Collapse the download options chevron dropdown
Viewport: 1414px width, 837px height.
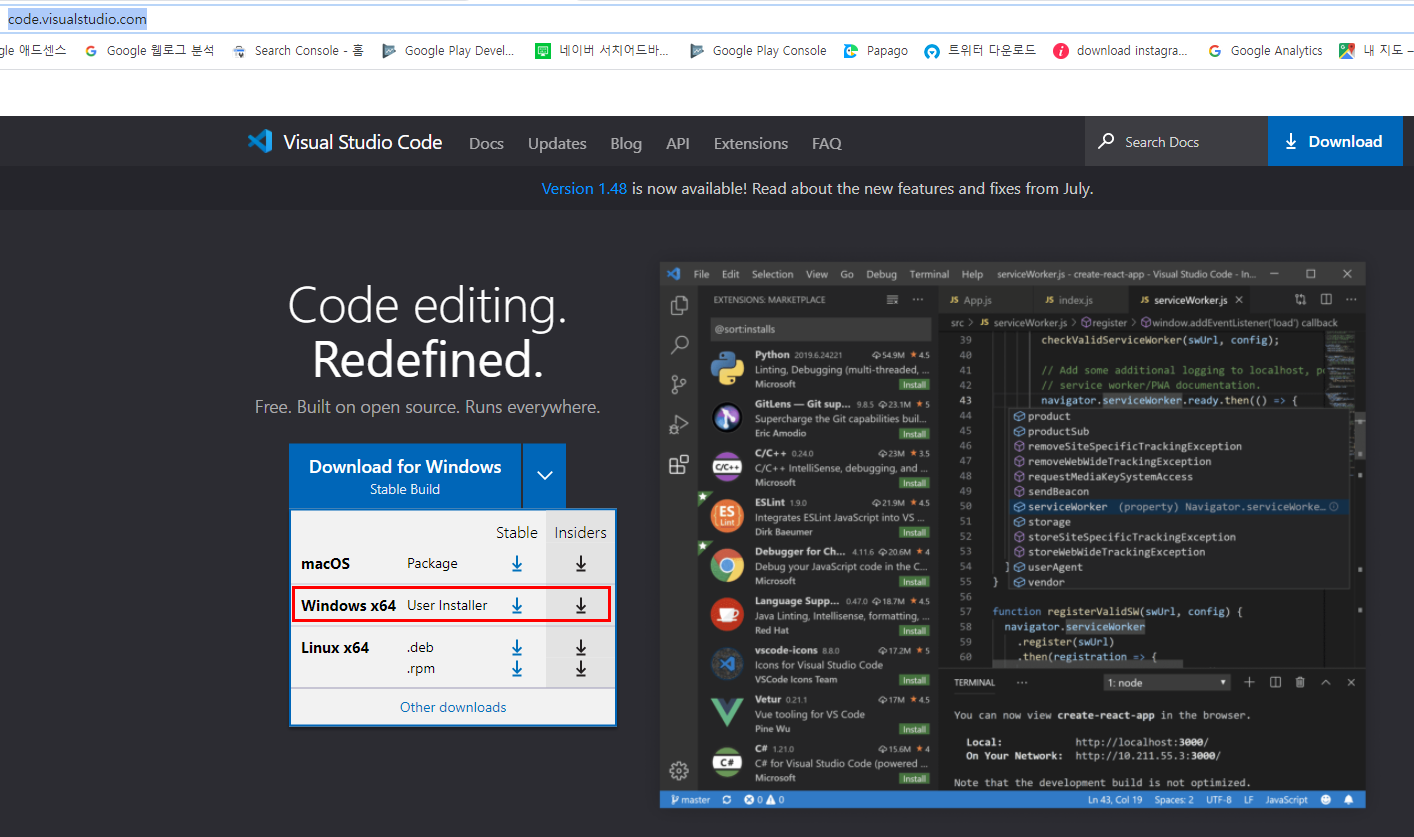544,476
